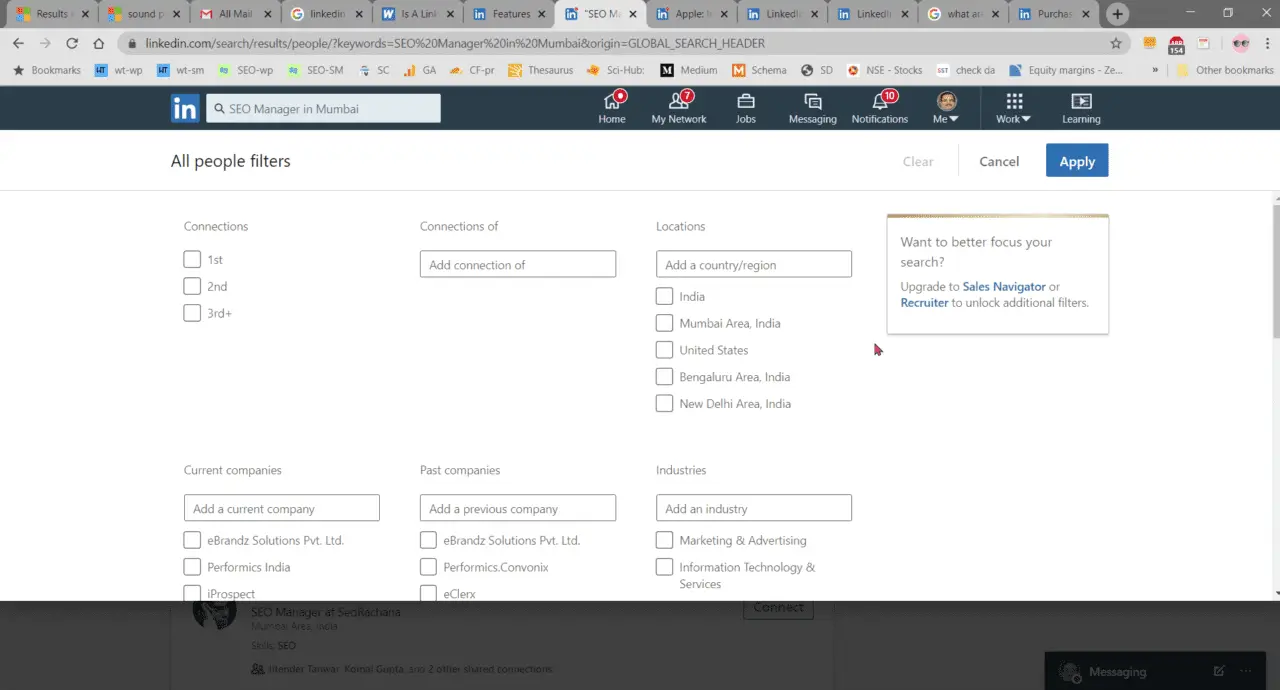Select New Delhi Area, India checkbox

664,404
